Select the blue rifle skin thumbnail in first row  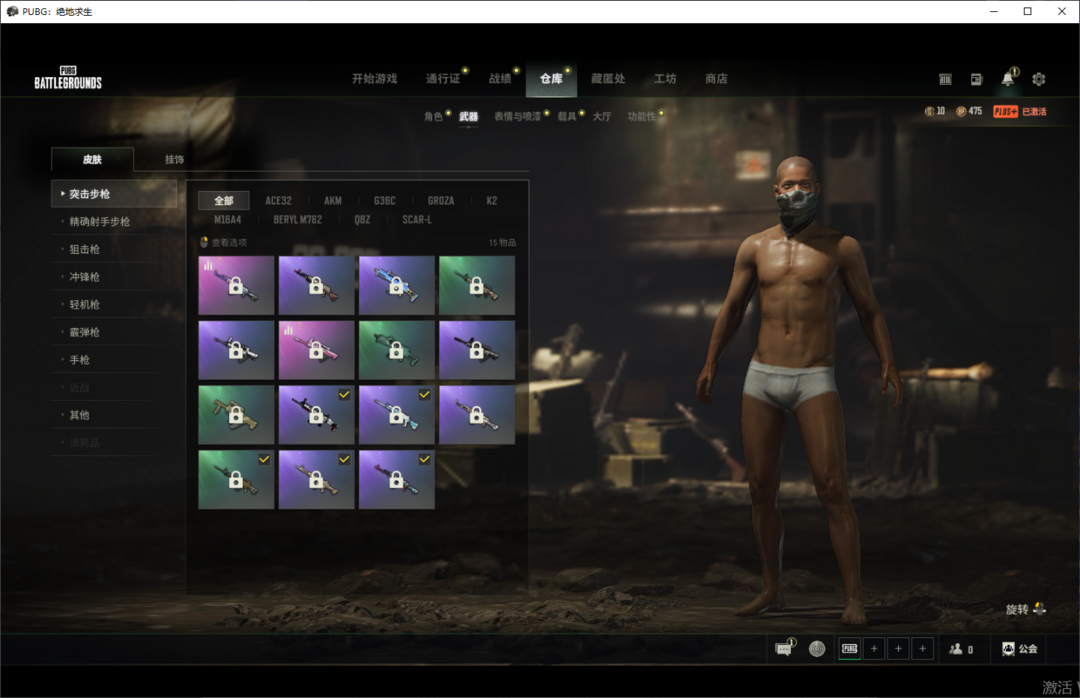tap(397, 285)
